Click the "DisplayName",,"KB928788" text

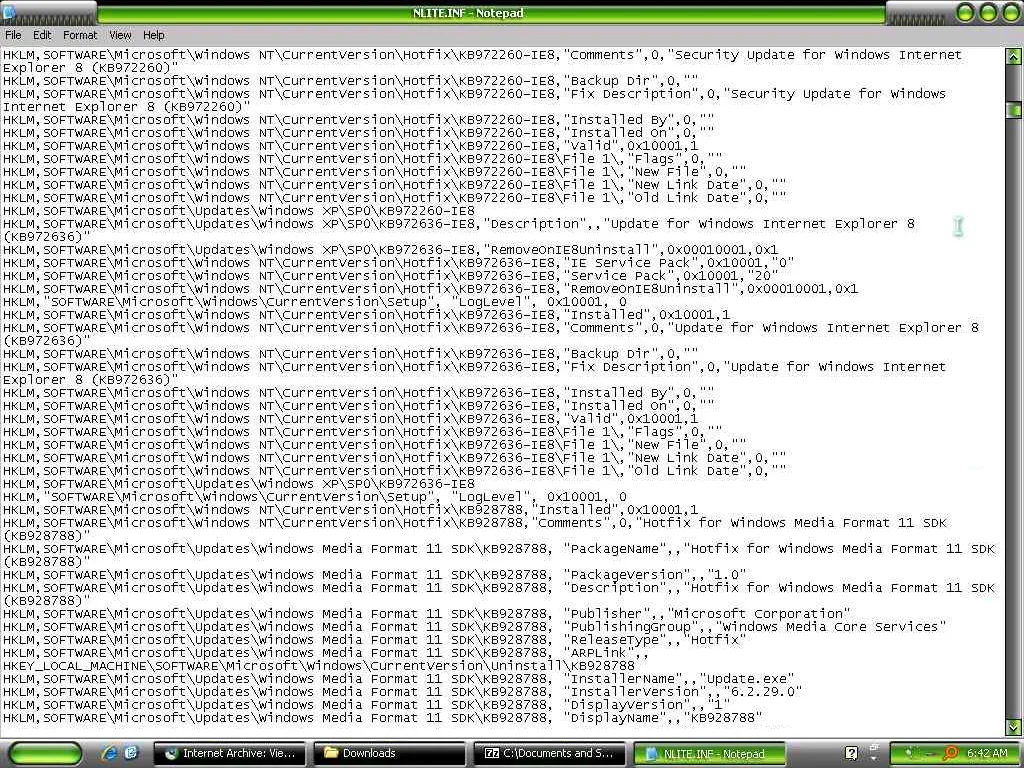click(663, 718)
